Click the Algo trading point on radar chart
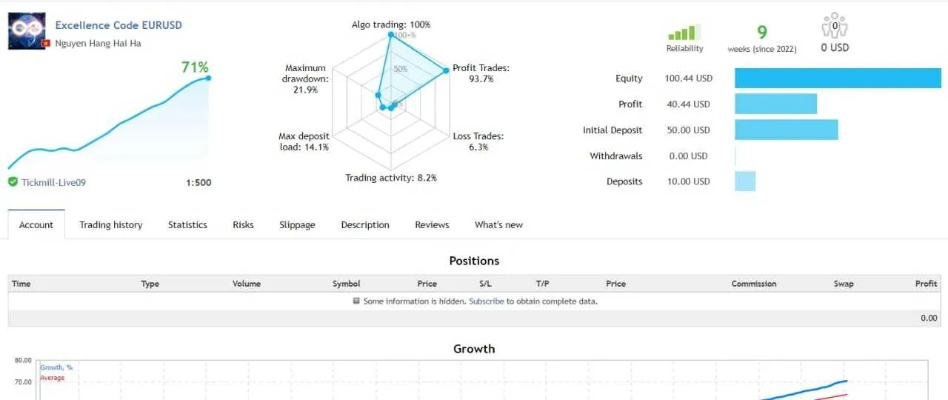Screen dimensions: 948x400 (390, 36)
